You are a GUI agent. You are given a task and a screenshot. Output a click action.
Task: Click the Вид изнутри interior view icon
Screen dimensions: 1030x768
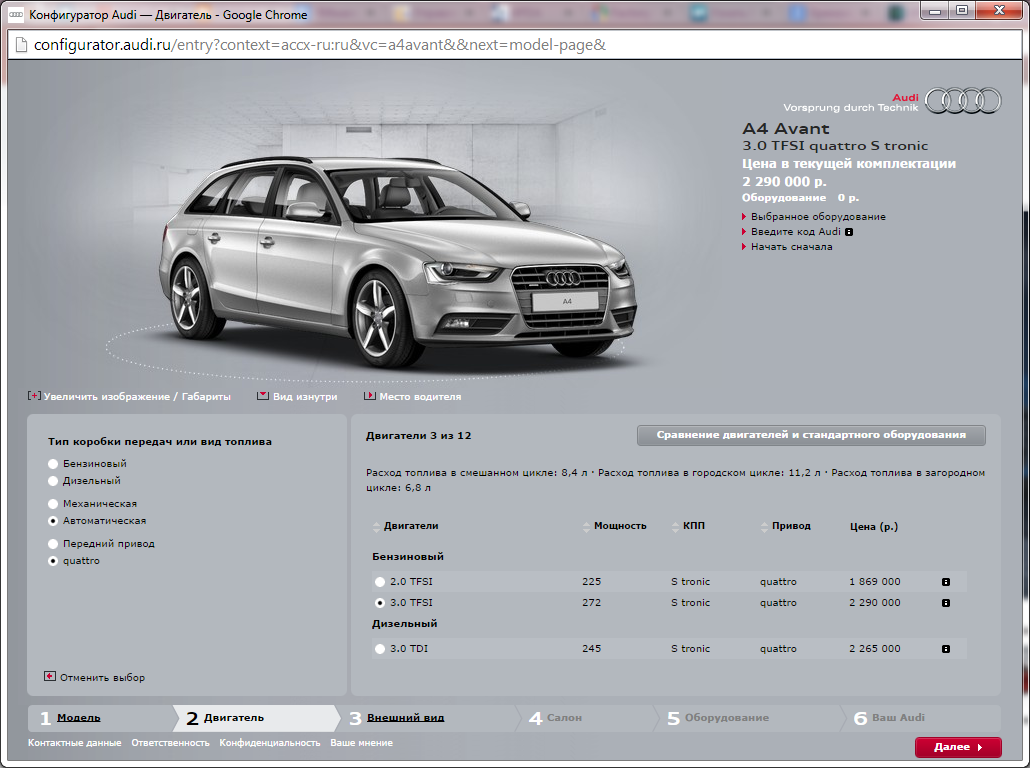click(x=263, y=396)
